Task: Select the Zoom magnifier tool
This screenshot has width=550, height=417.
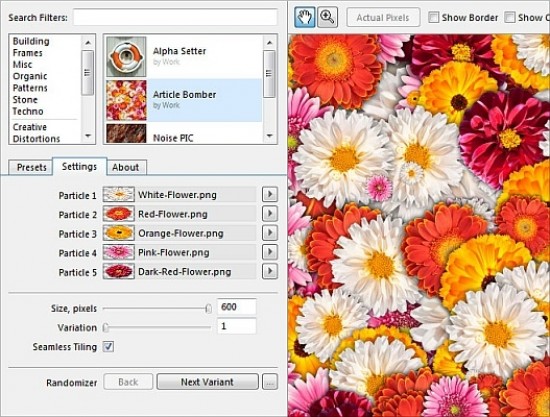Action: [327, 17]
